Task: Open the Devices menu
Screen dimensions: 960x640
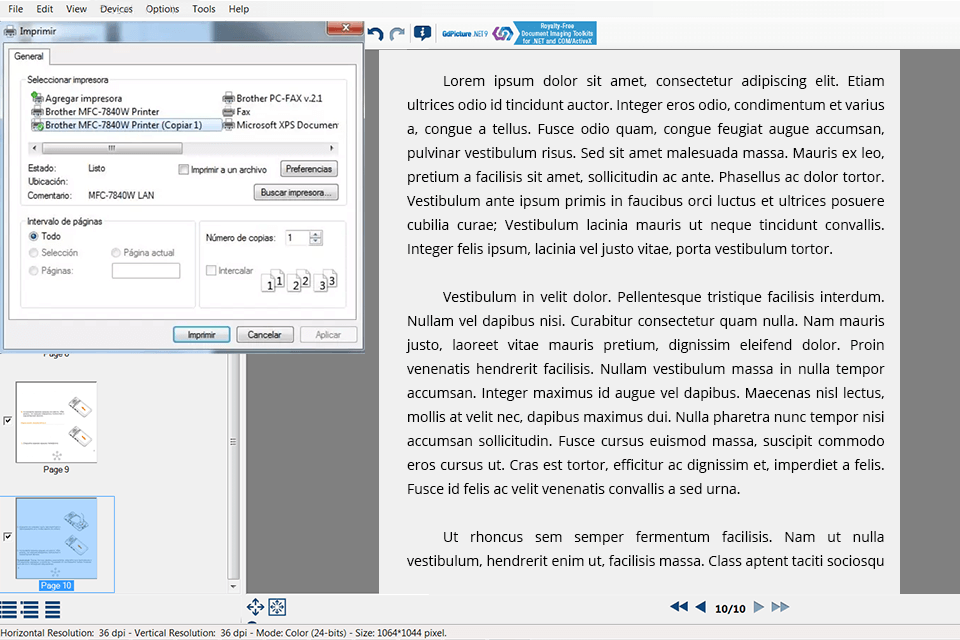Action: coord(116,8)
